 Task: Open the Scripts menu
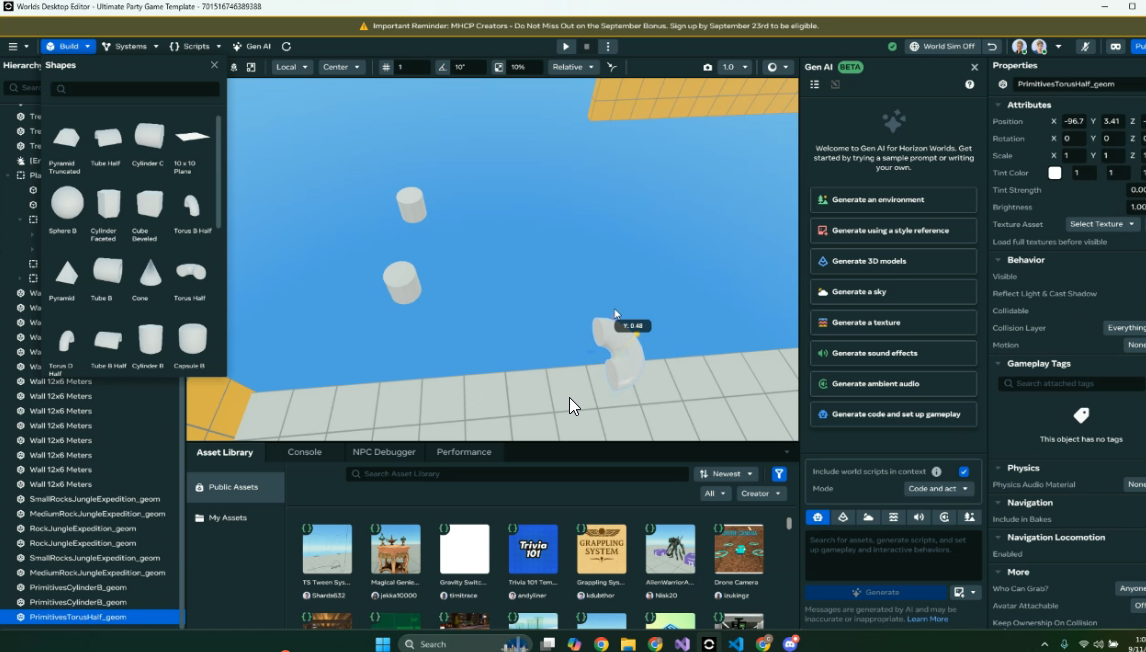click(x=195, y=46)
